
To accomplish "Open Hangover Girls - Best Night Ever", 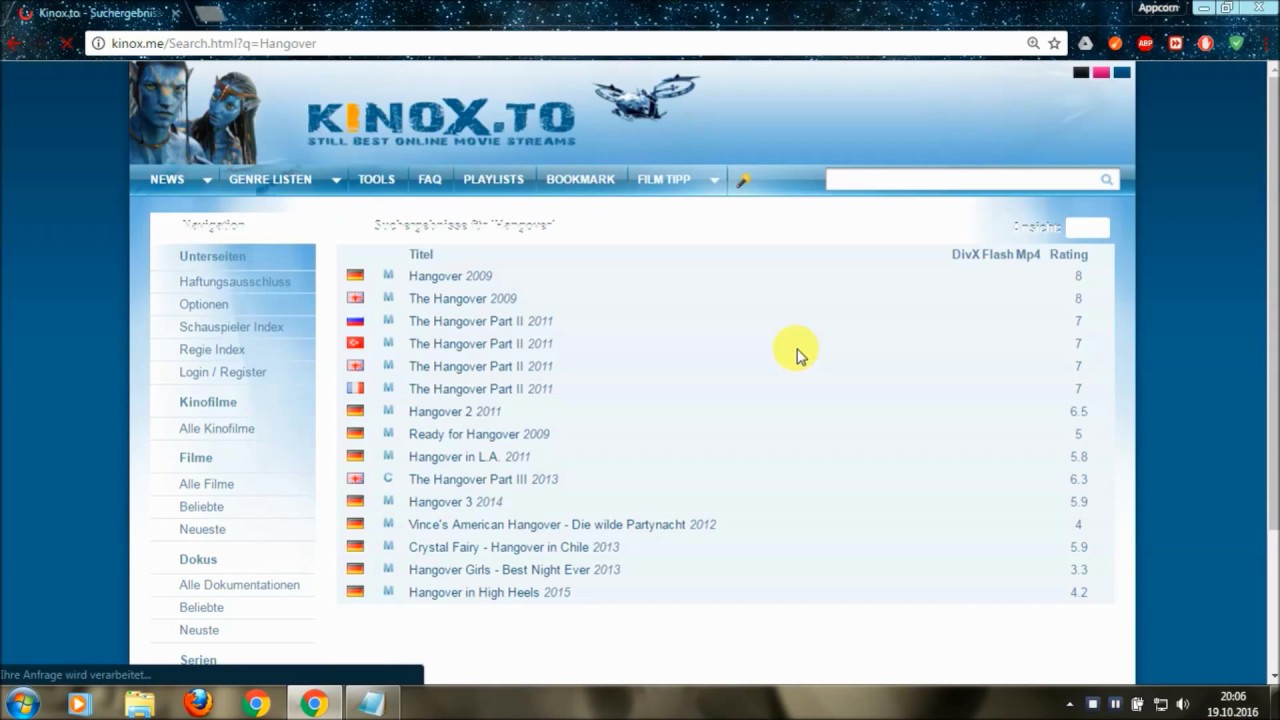I will click(x=514, y=570).
